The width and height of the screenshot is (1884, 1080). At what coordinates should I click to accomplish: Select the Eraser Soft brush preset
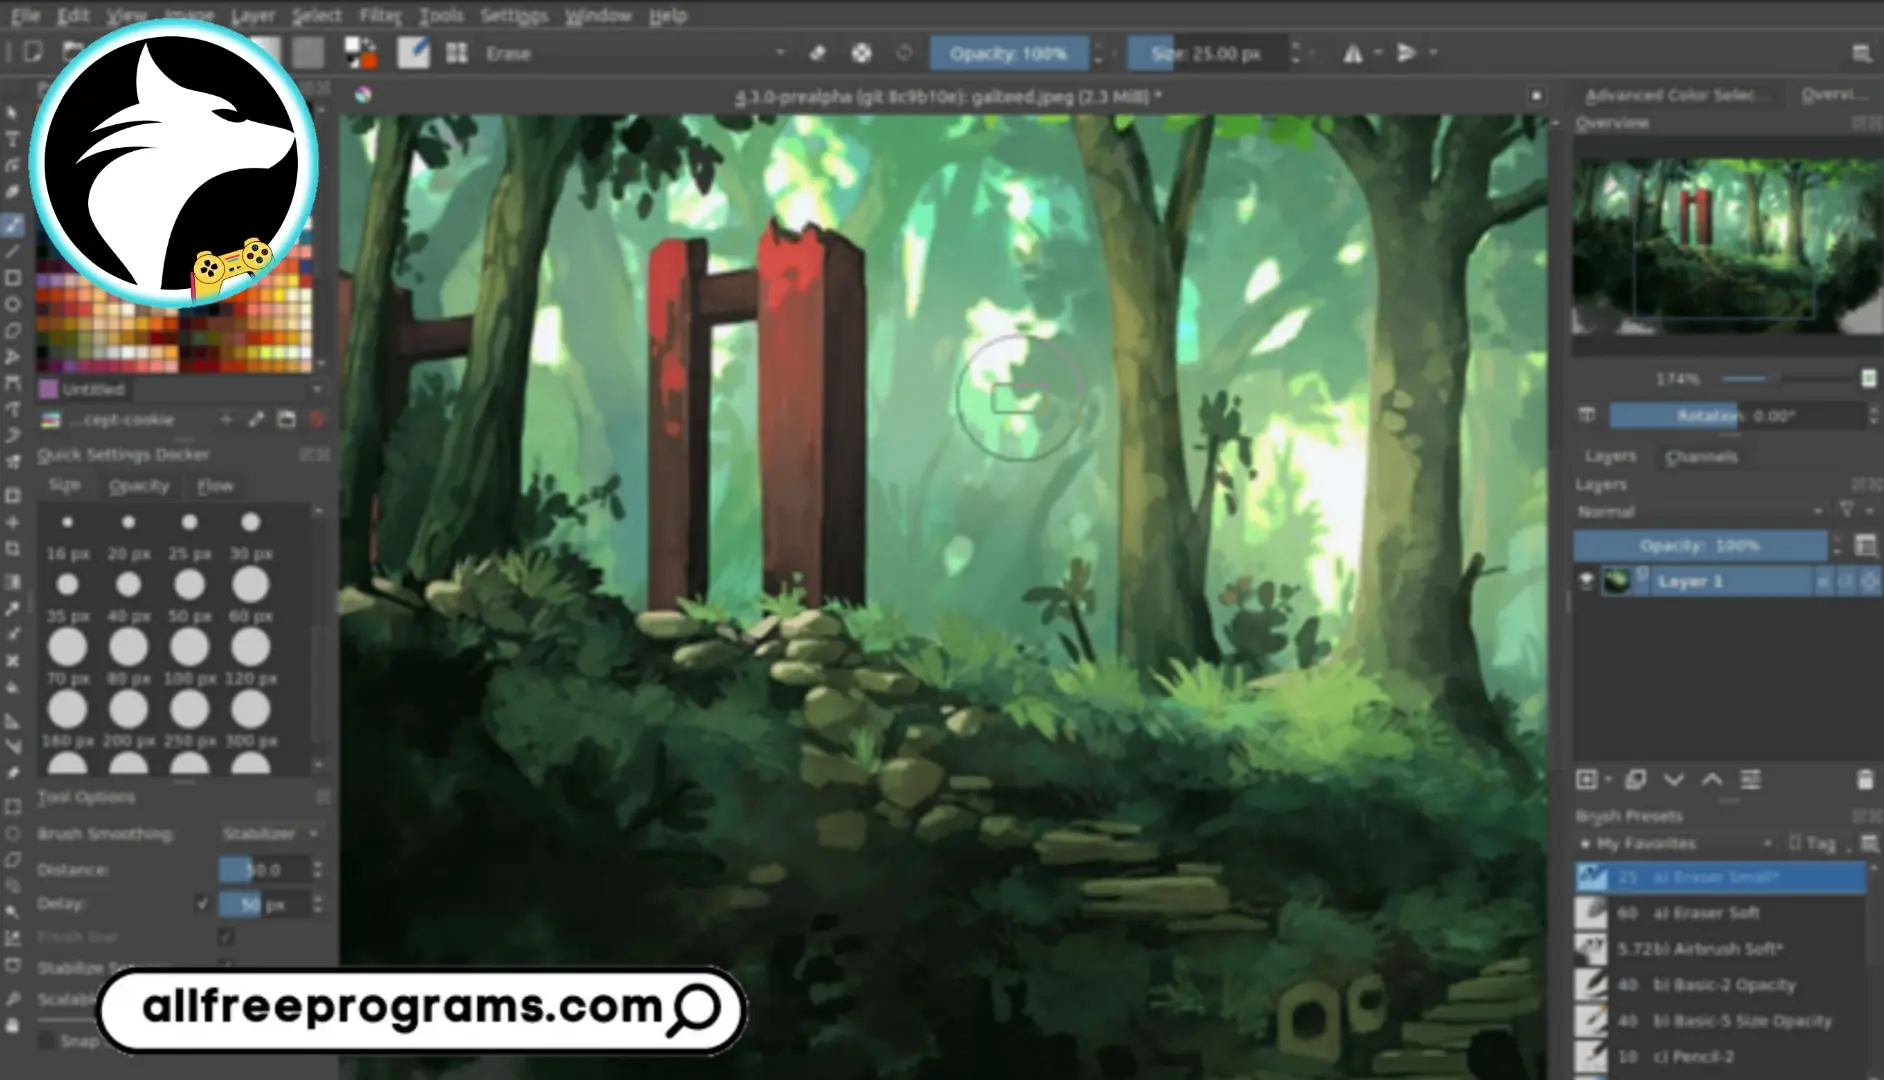[x=1718, y=913]
